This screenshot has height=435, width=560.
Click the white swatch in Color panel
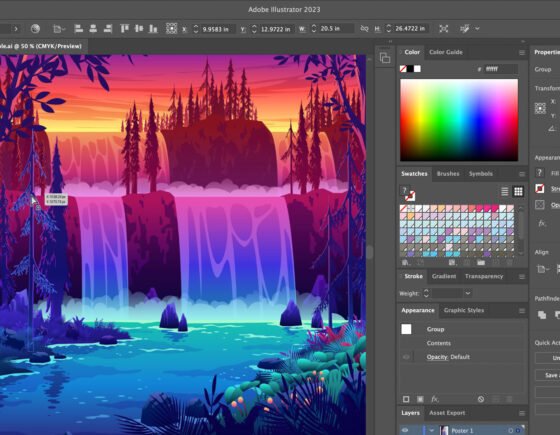[x=417, y=69]
